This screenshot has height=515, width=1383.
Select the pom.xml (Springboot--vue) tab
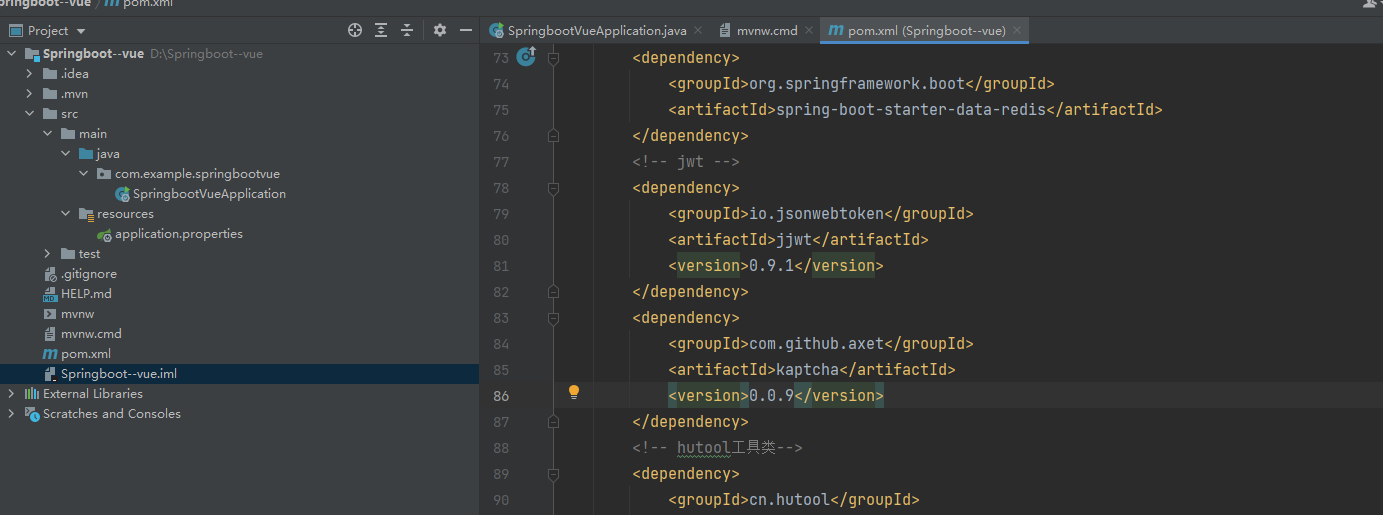click(x=926, y=31)
